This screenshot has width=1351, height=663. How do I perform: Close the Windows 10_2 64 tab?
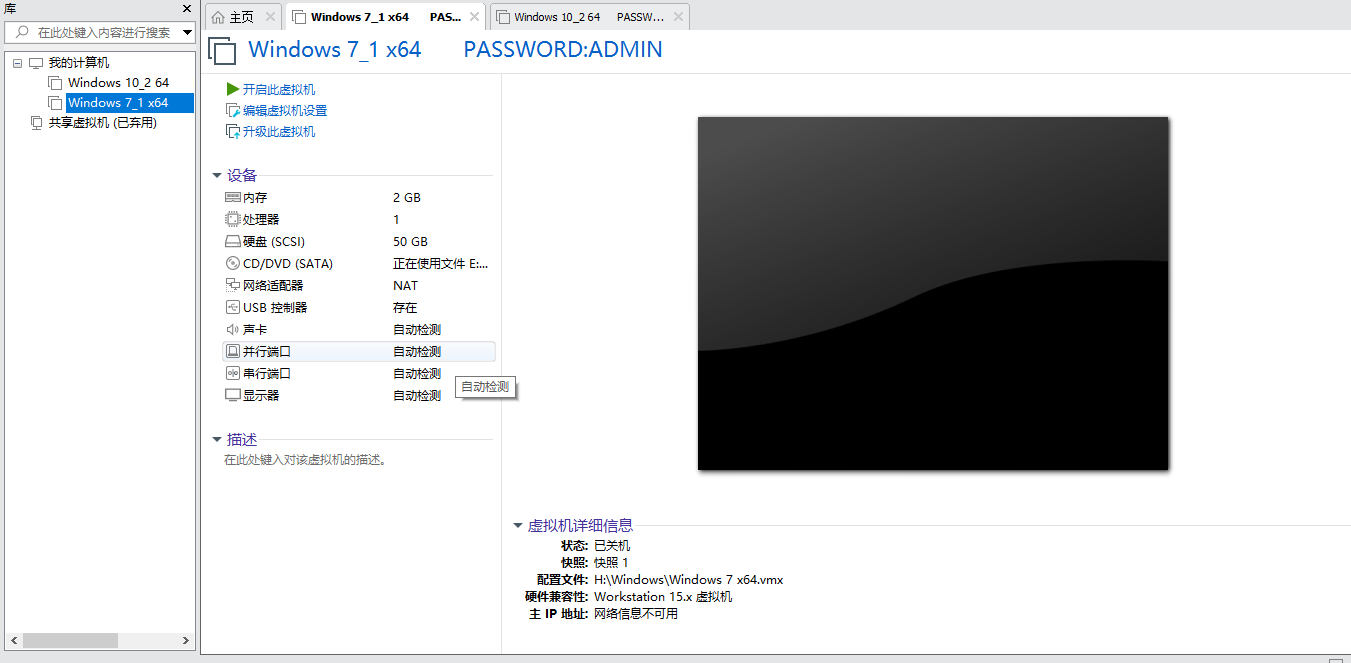click(679, 17)
